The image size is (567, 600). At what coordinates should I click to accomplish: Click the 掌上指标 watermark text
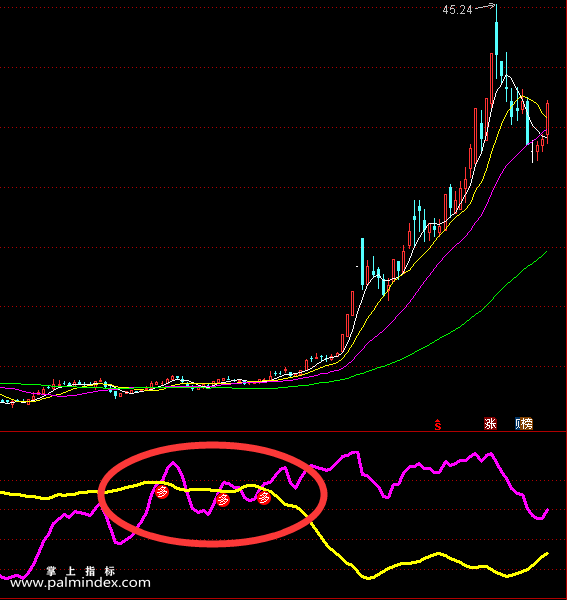pos(81,571)
